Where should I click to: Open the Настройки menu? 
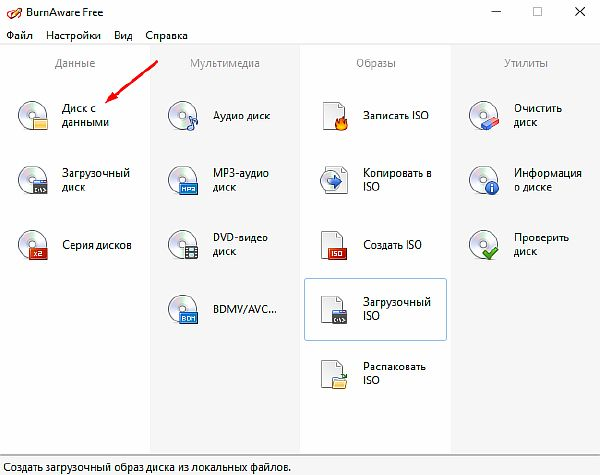coord(73,36)
